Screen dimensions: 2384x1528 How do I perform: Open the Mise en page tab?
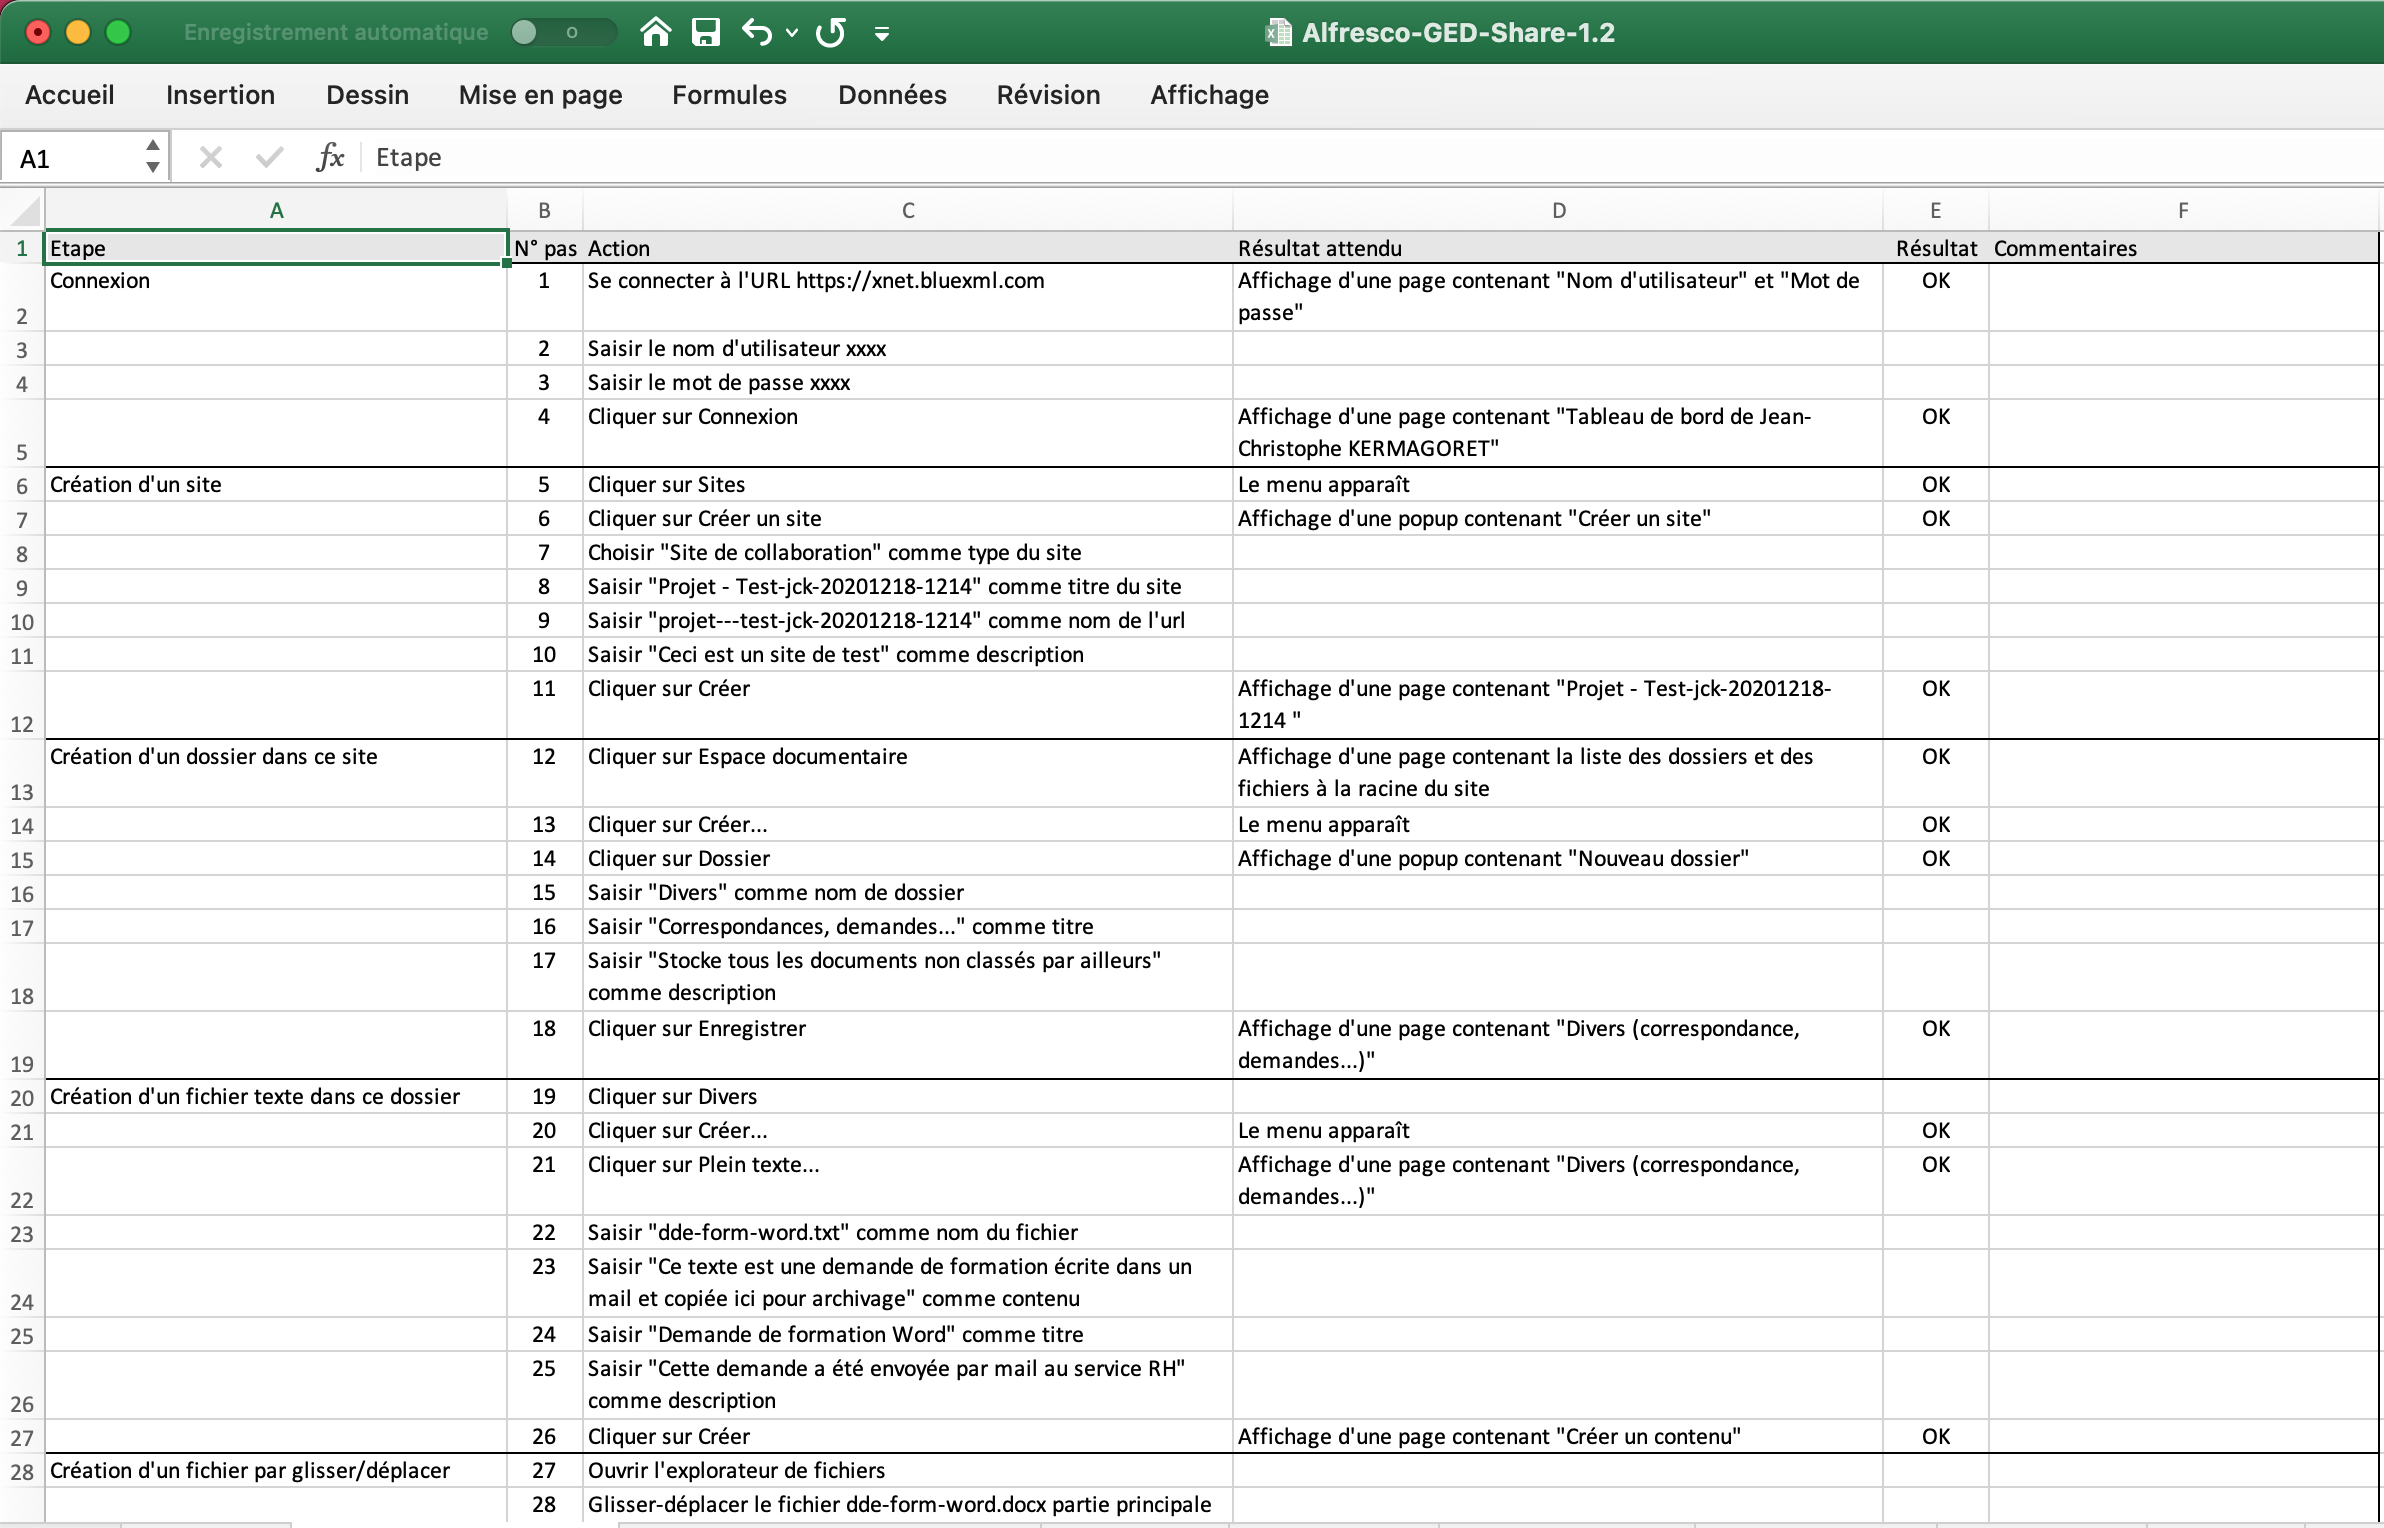pos(540,95)
